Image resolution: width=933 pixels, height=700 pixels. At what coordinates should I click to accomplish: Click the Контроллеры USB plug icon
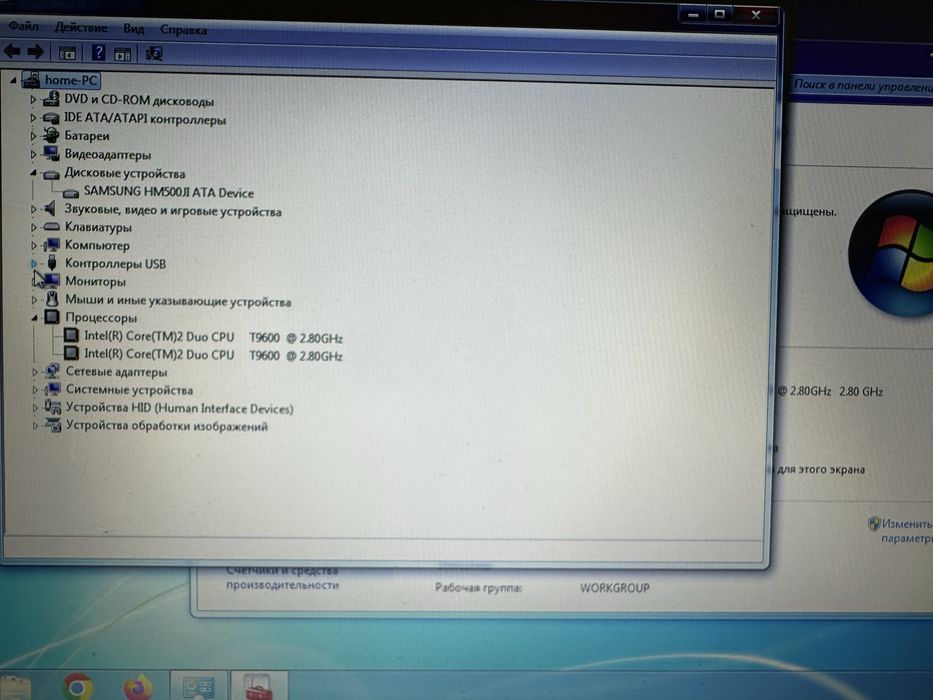point(52,262)
